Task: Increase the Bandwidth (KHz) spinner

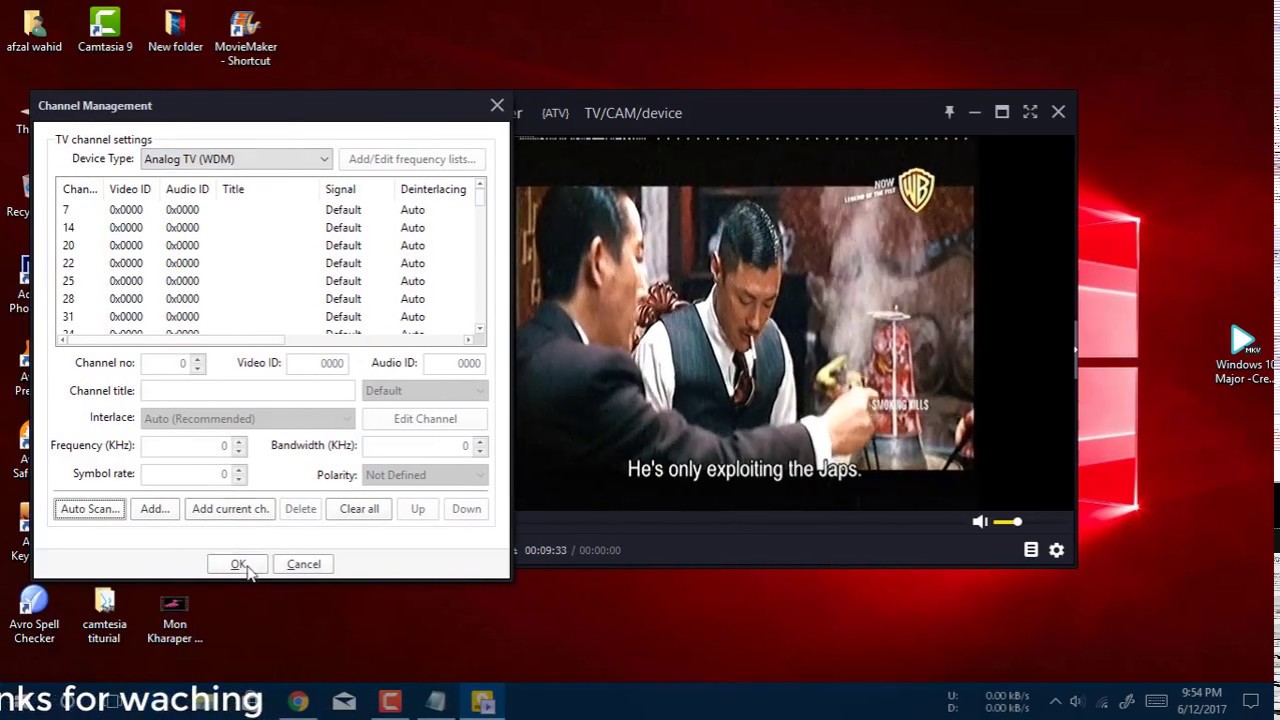Action: click(x=480, y=441)
